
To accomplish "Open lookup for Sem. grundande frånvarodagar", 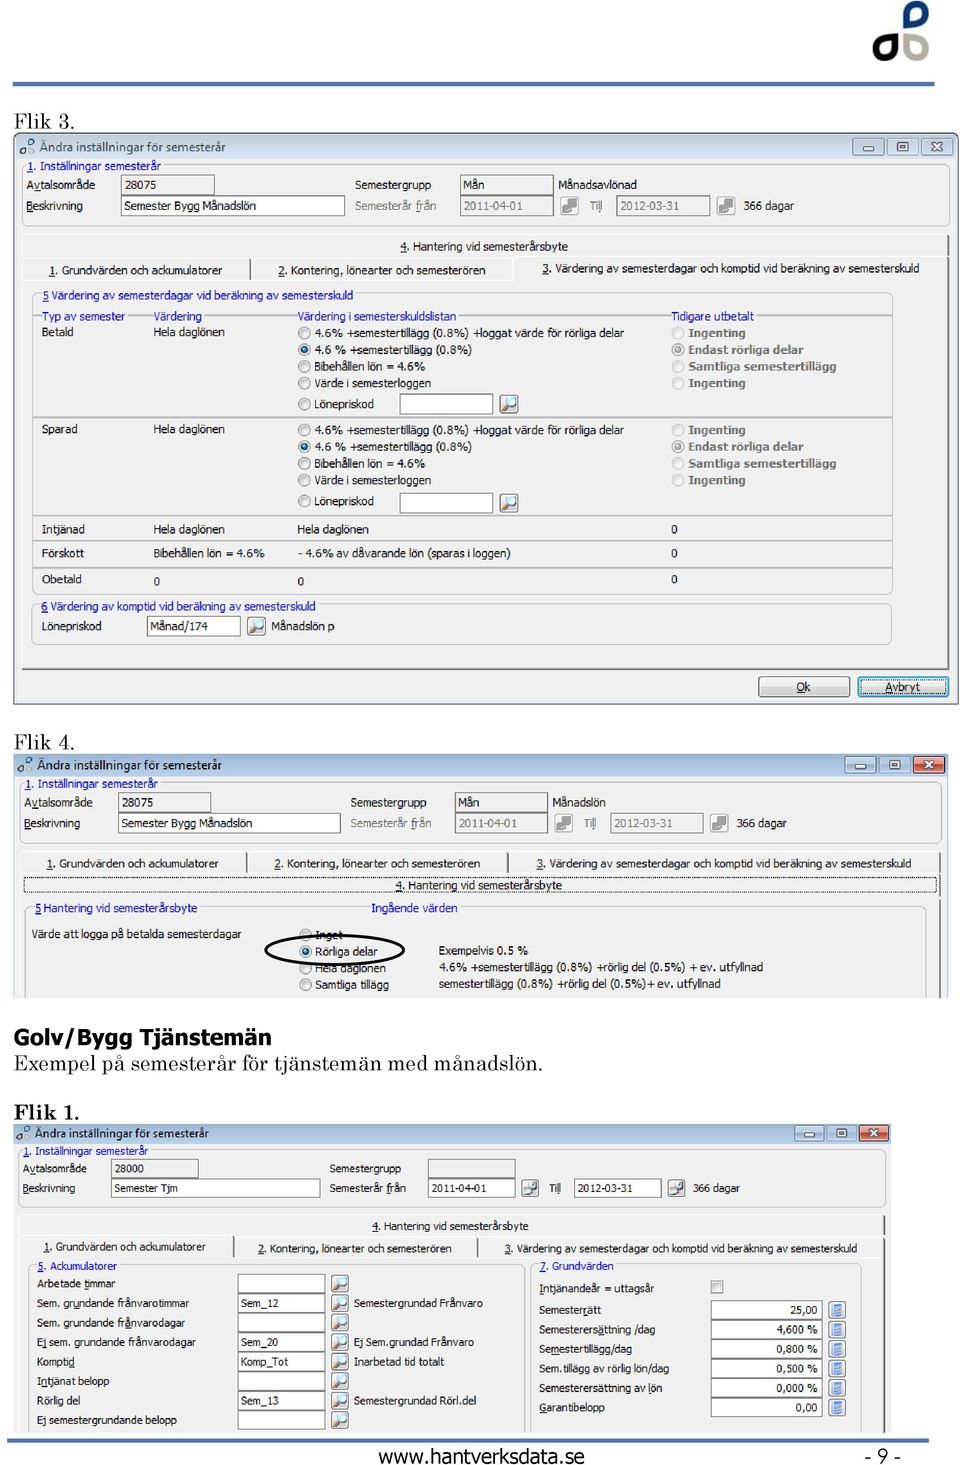I will [x=340, y=1322].
